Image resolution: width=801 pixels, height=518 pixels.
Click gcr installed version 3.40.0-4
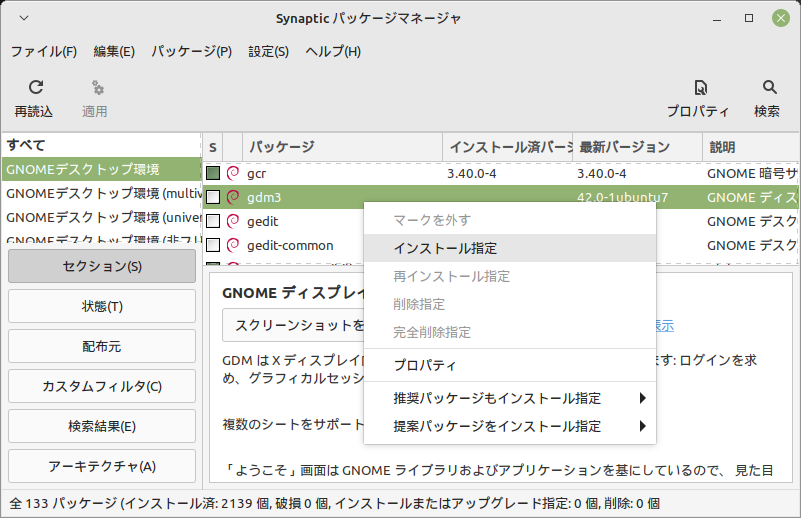[472, 174]
